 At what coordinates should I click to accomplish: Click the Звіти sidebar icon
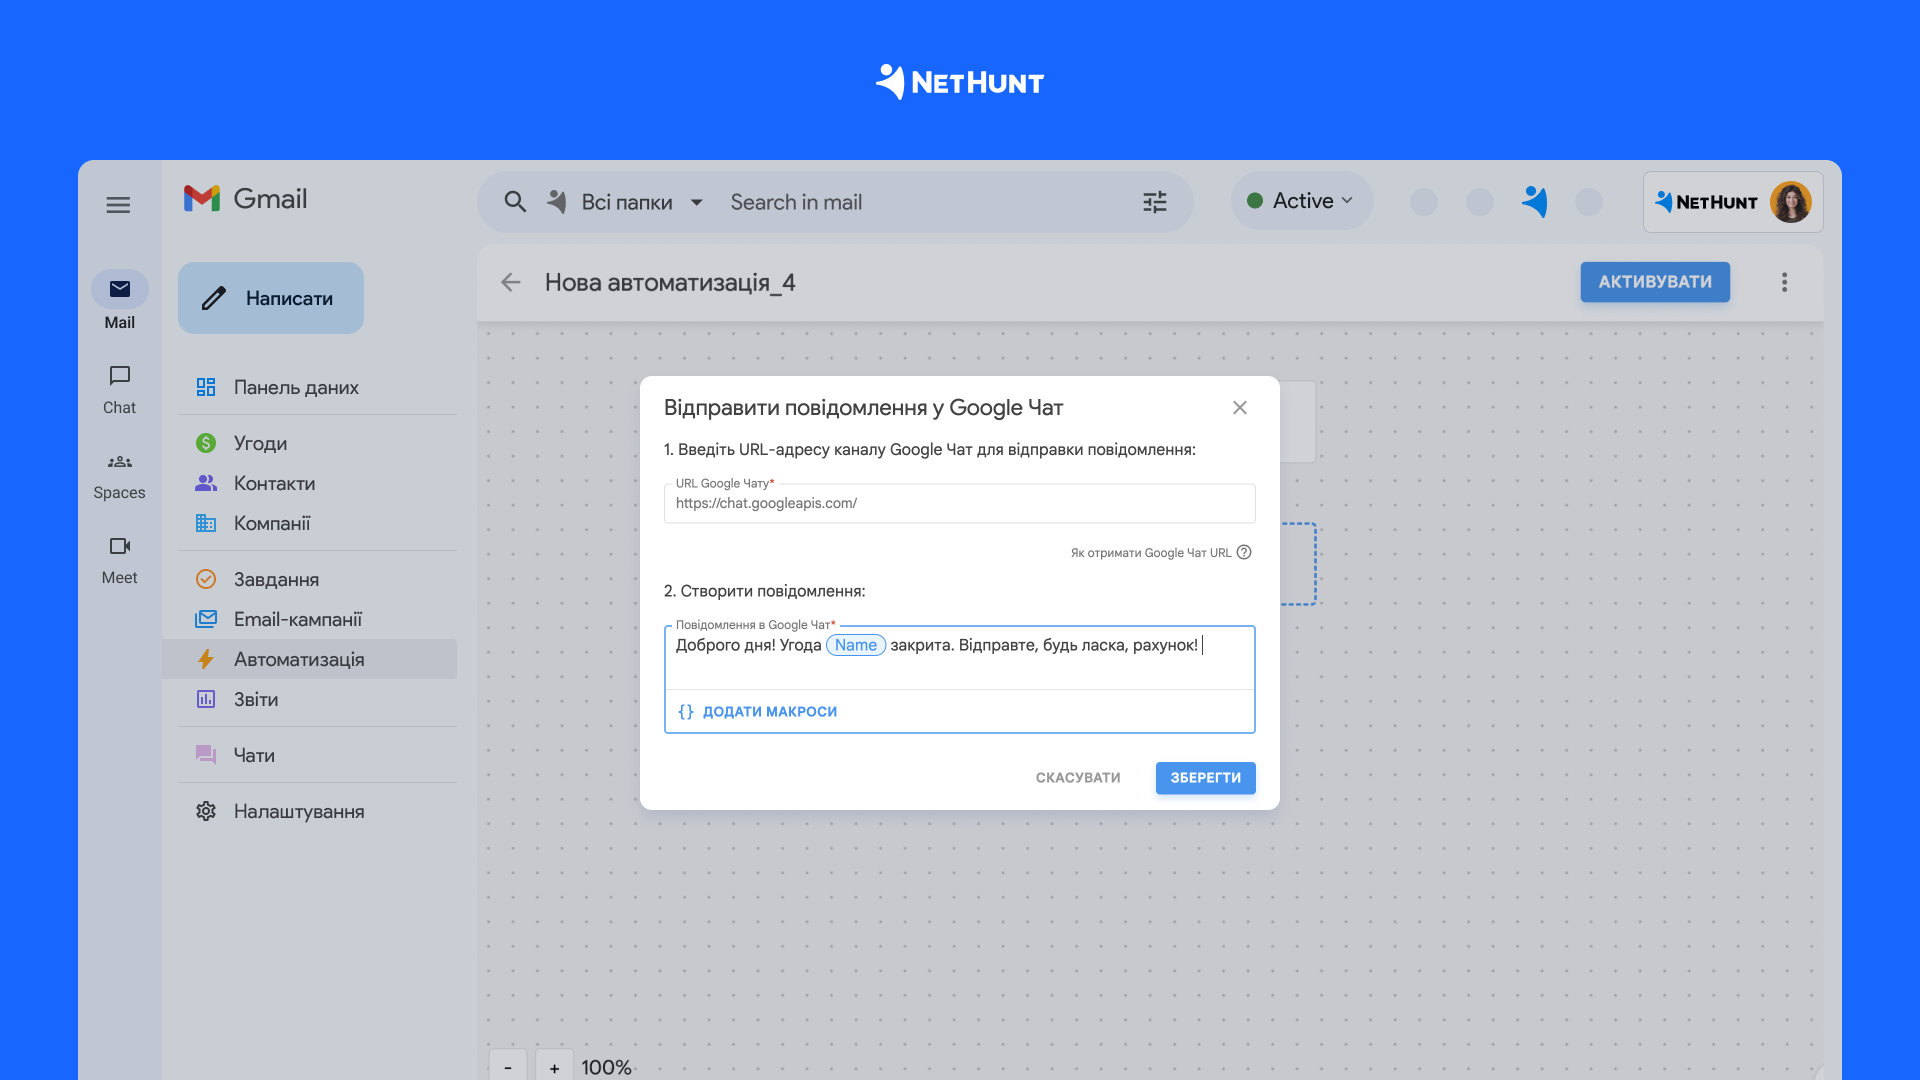tap(206, 699)
